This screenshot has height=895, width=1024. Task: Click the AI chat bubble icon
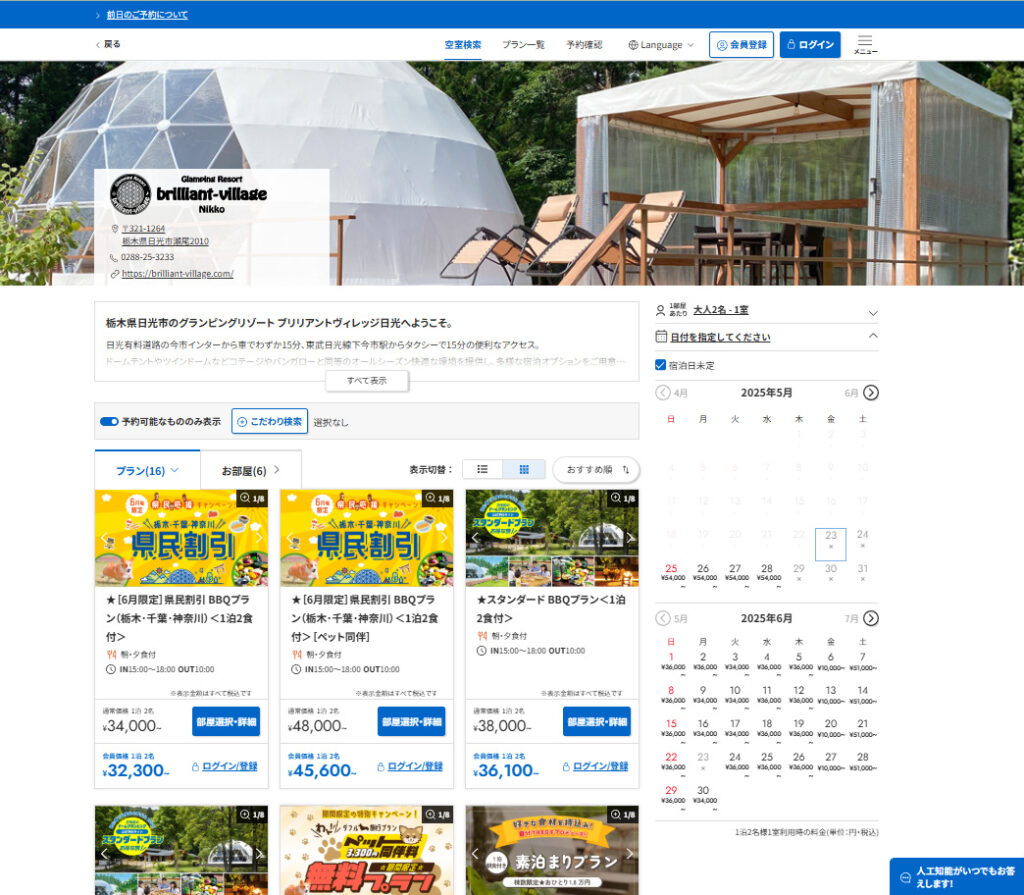(905, 877)
